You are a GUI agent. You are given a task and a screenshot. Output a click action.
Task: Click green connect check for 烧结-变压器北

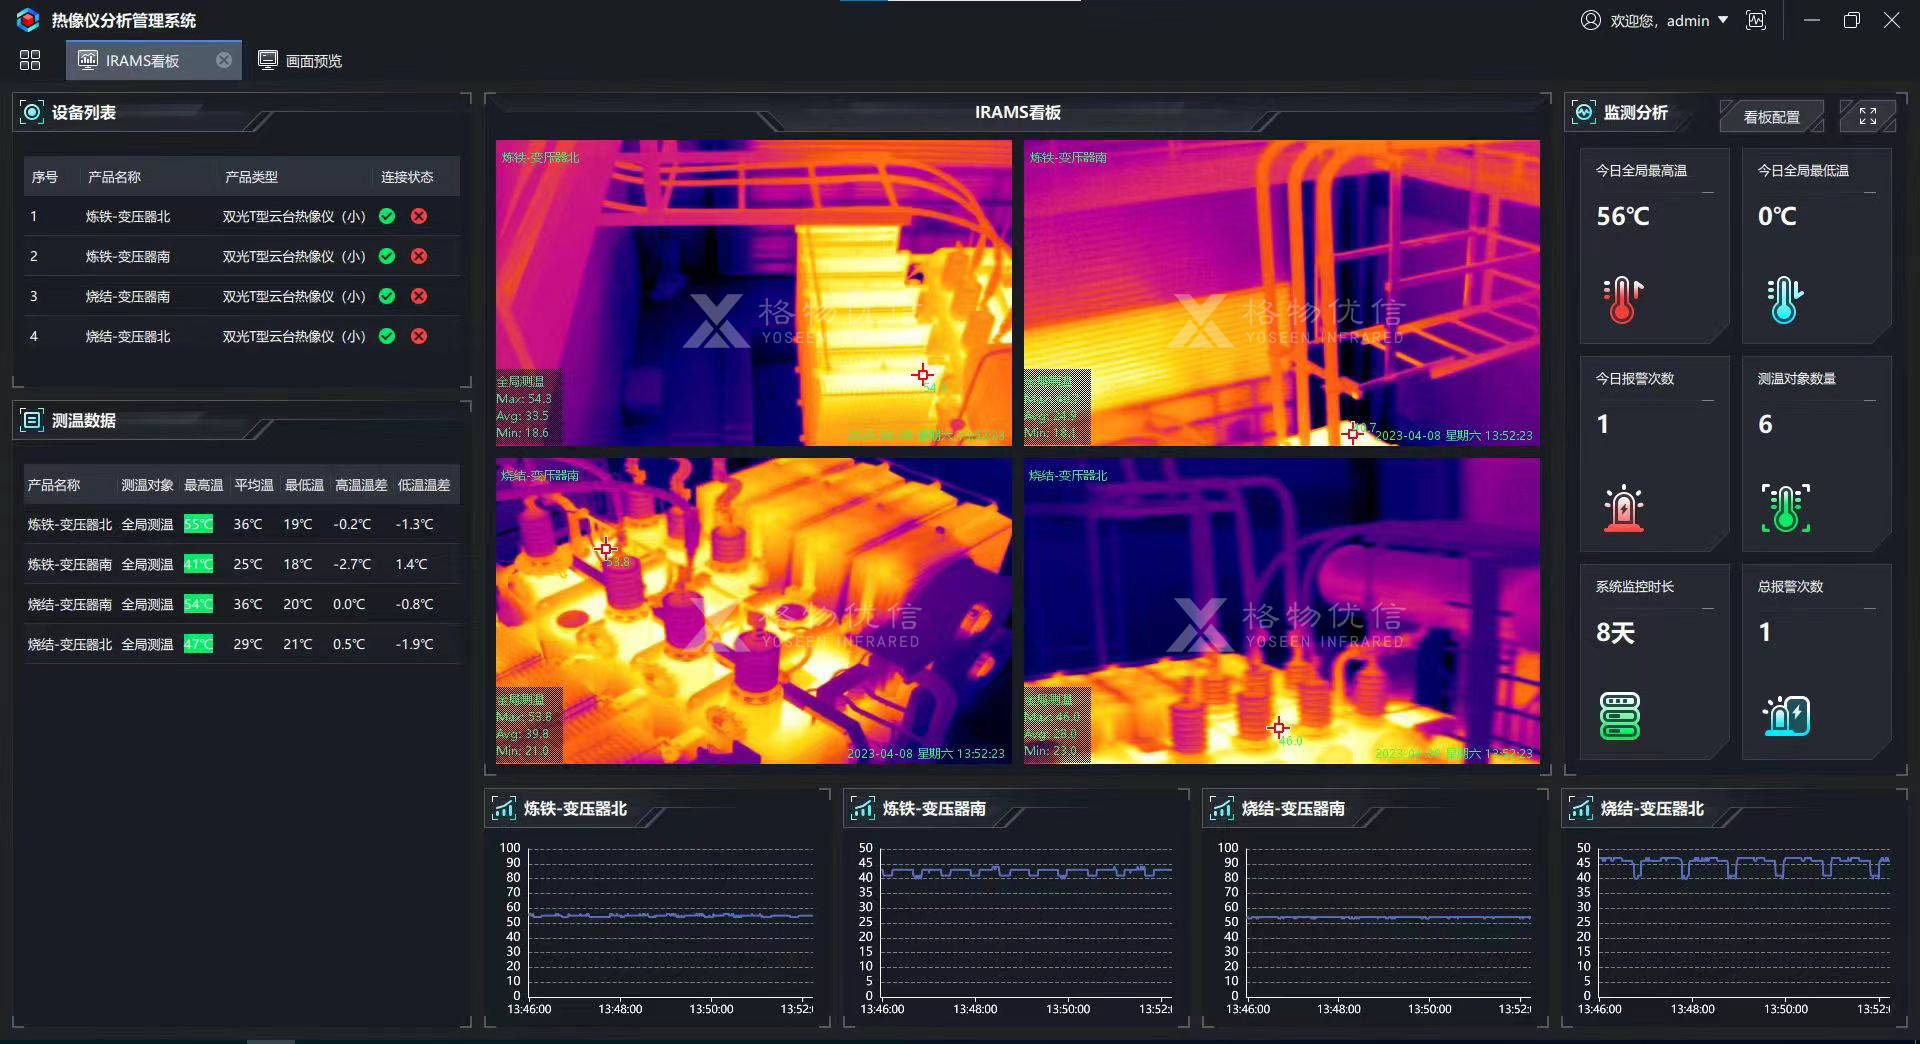click(x=387, y=336)
